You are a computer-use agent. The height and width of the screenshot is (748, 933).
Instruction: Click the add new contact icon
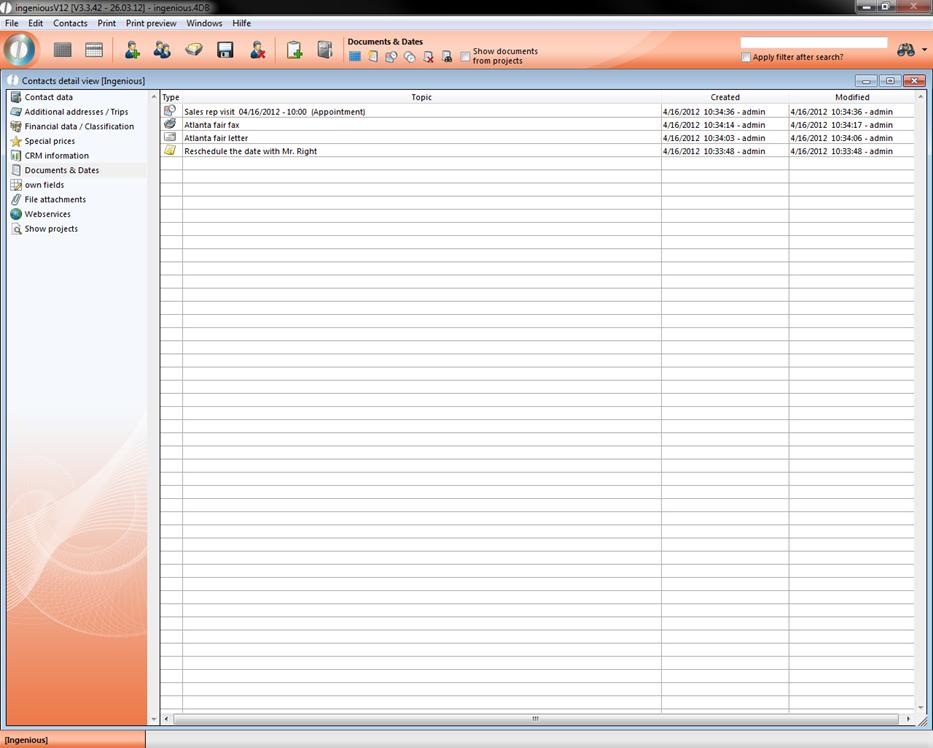[x=132, y=50]
